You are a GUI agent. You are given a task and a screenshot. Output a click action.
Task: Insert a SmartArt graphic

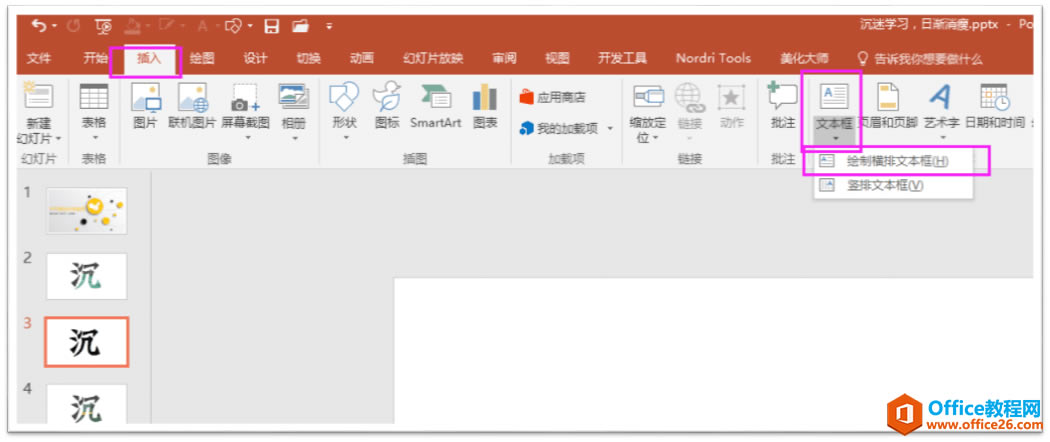(435, 106)
